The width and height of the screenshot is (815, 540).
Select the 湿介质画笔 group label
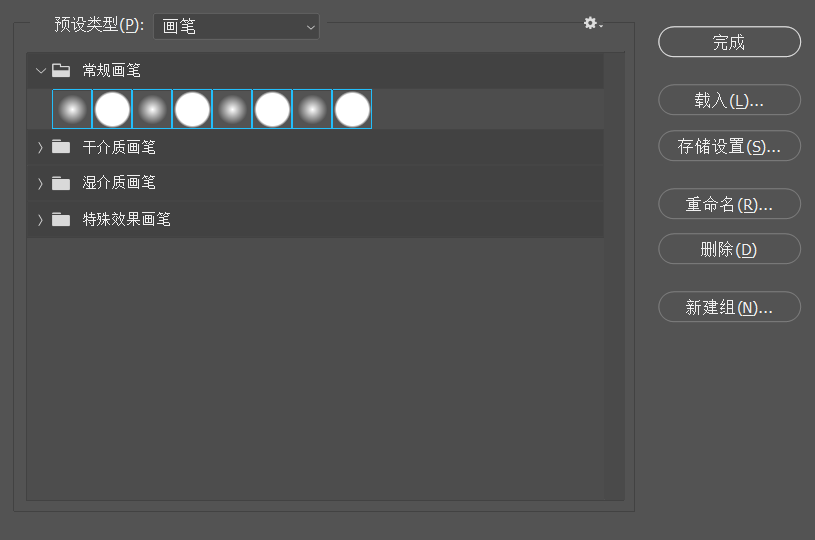click(119, 183)
